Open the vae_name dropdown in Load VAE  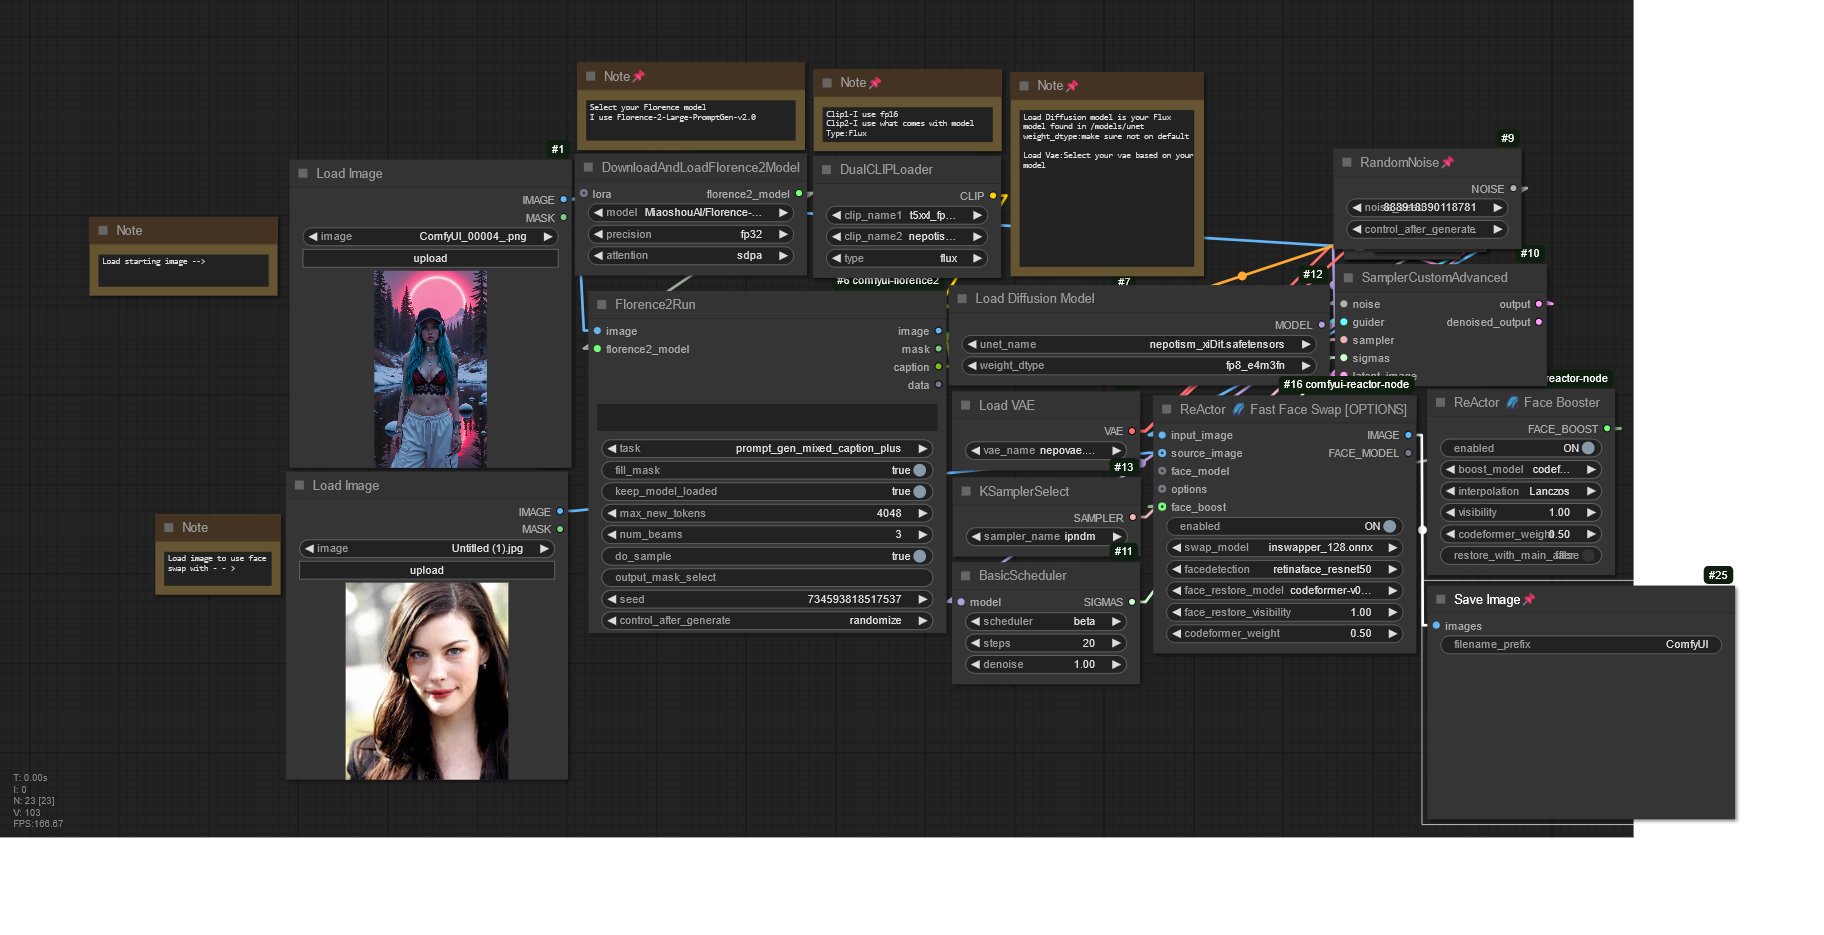[x=1046, y=451]
